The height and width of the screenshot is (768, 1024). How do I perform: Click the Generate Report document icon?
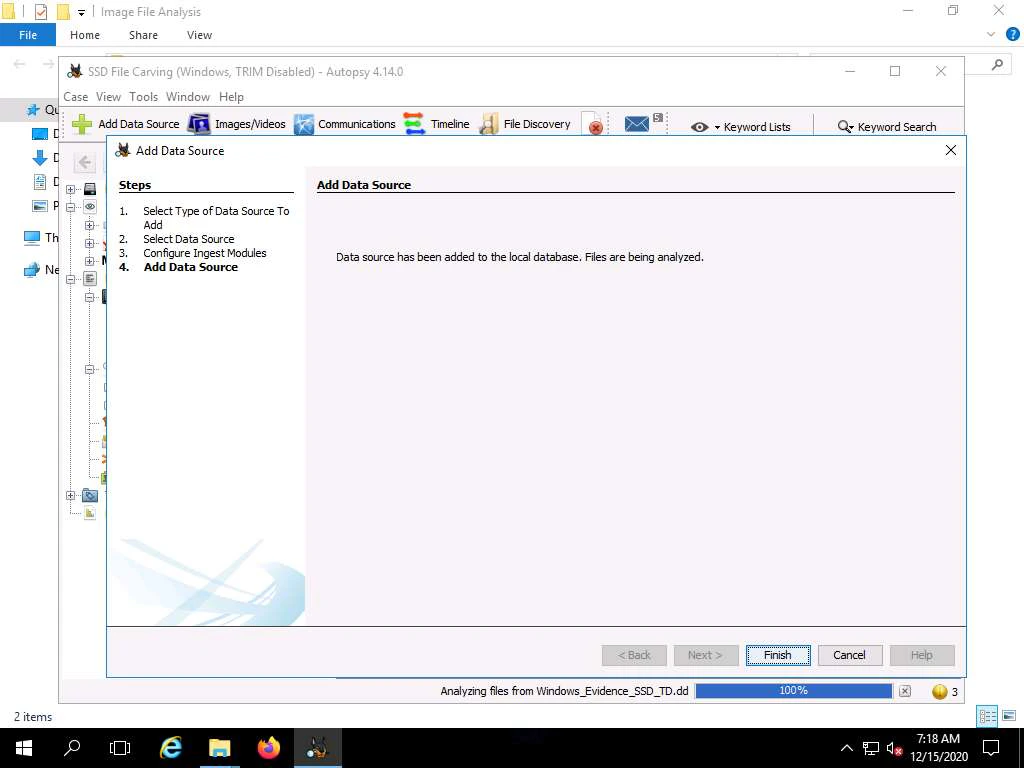click(593, 124)
